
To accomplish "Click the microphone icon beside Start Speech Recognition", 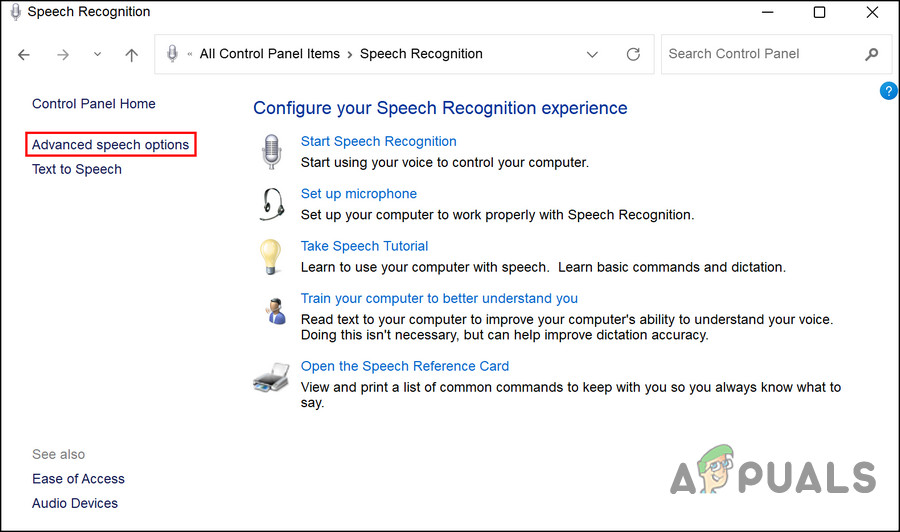I will coord(270,152).
